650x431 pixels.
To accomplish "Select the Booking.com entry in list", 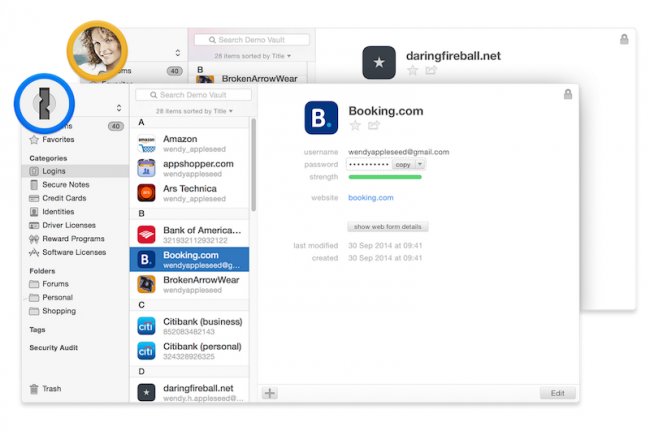I will 190,260.
